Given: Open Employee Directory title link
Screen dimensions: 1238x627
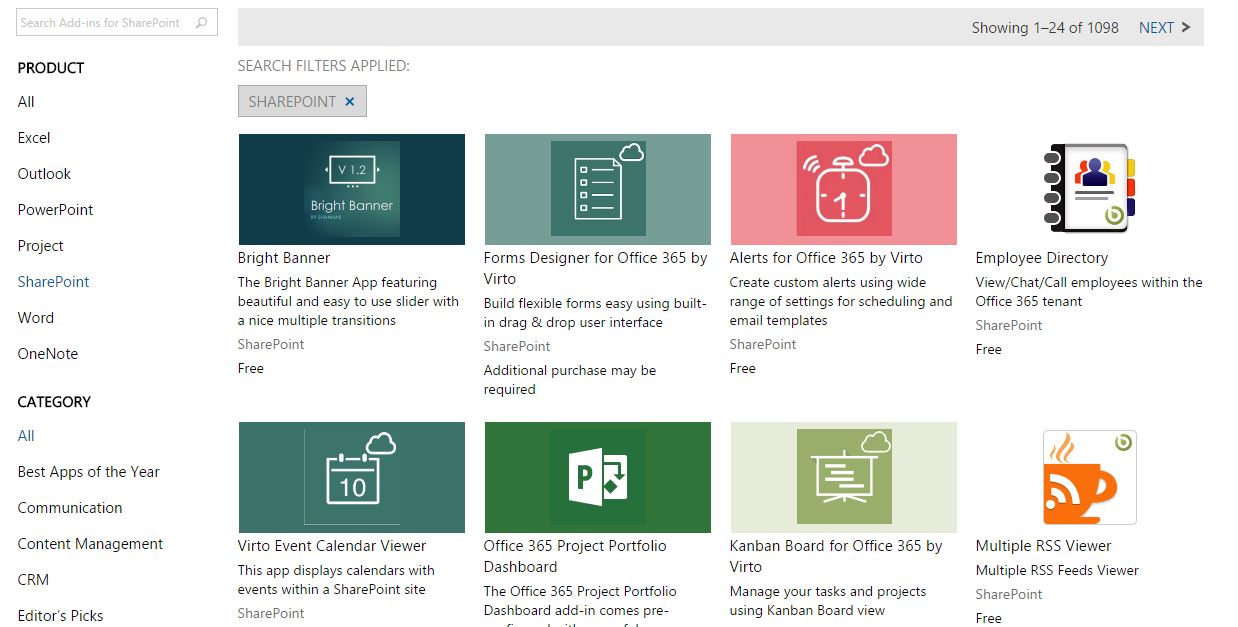Looking at the screenshot, I should [1042, 258].
